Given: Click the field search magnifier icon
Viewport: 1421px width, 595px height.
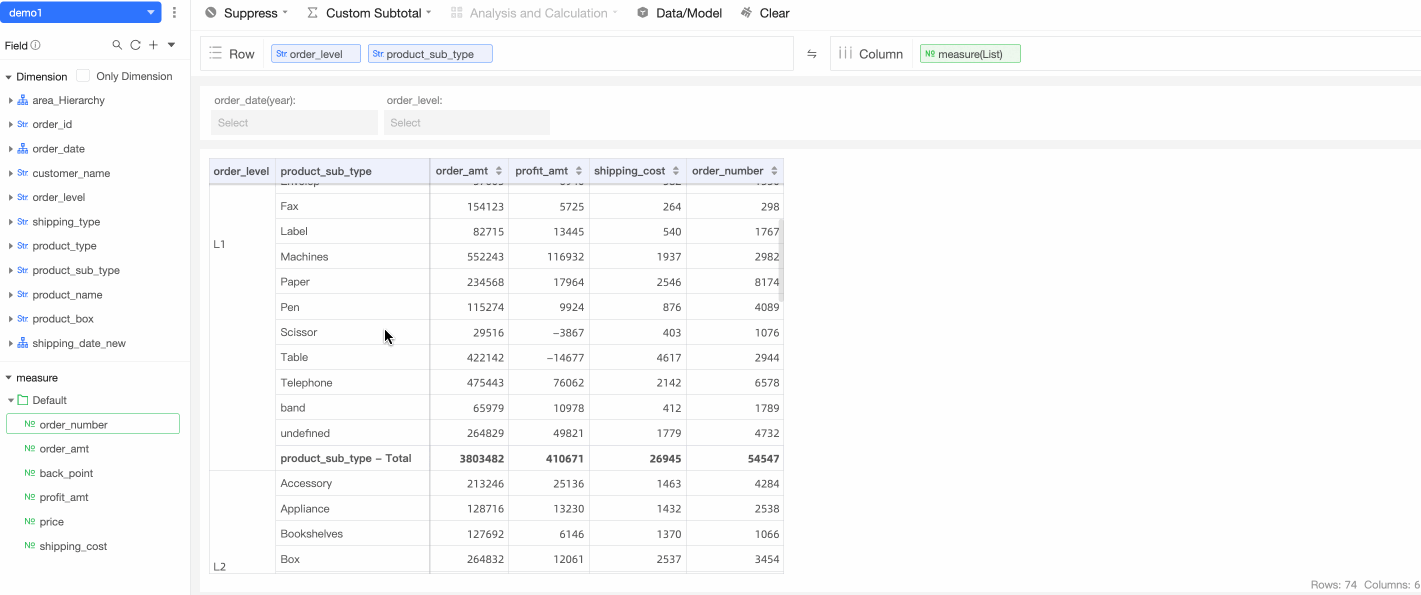Looking at the screenshot, I should click(x=117, y=45).
